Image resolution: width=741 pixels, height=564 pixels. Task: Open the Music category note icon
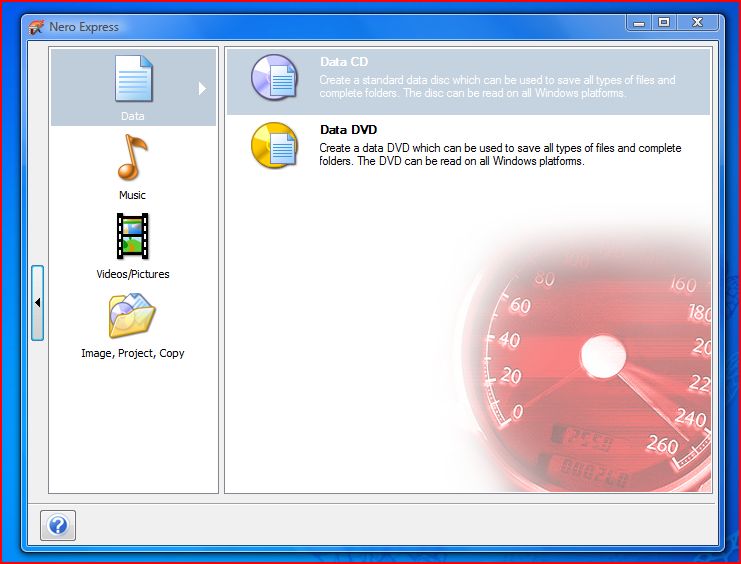tap(133, 157)
